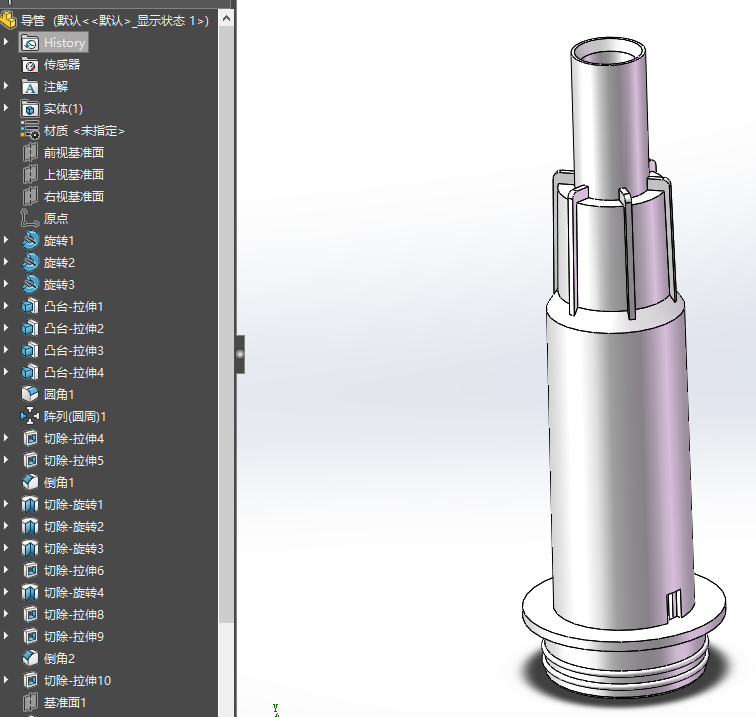
Task: Select the 切除-拉伸9 tree label
Action: pyautogui.click(x=74, y=637)
